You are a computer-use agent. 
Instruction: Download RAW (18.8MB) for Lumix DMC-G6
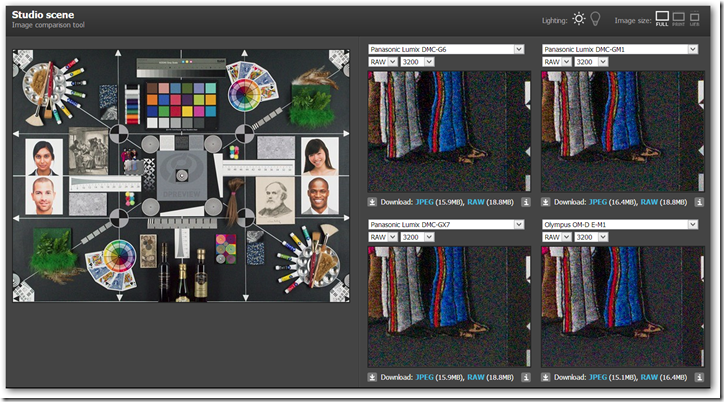coord(476,202)
